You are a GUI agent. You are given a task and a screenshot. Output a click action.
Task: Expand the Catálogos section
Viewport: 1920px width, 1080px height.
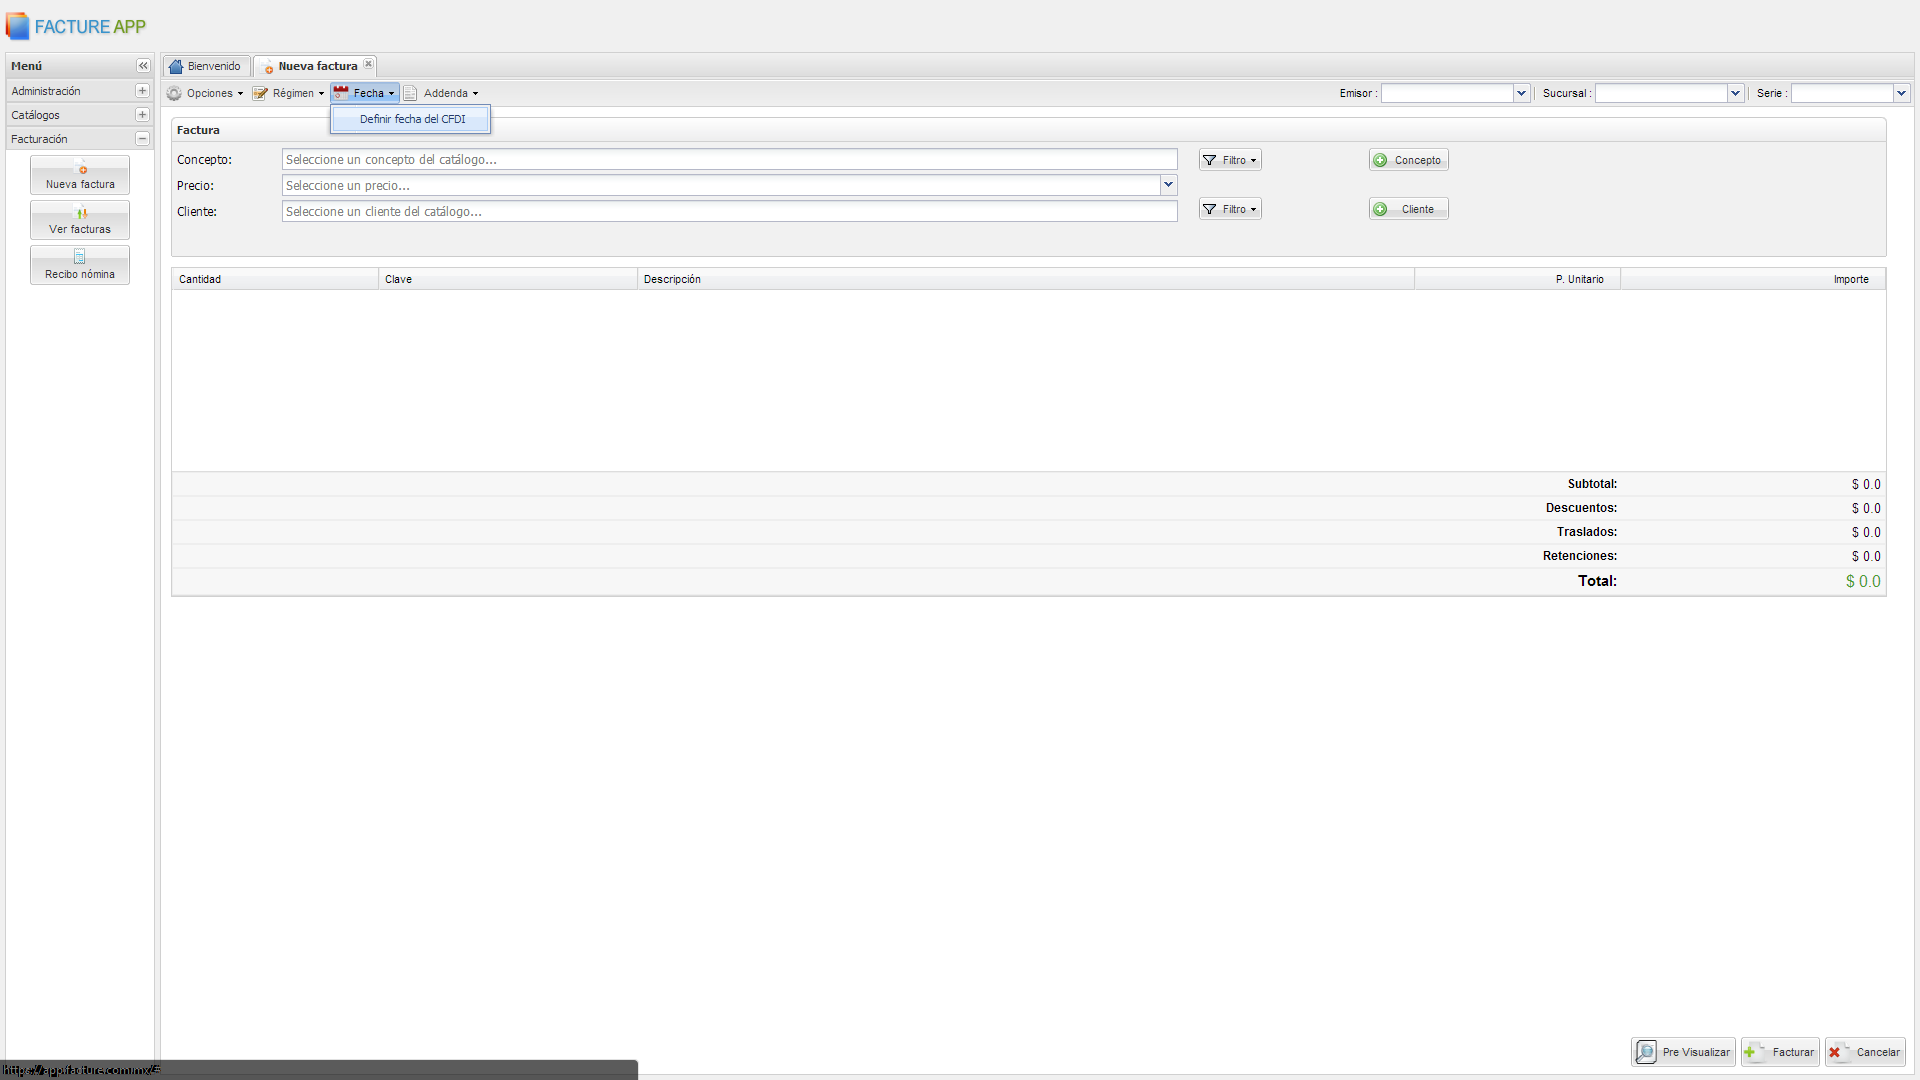[142, 115]
